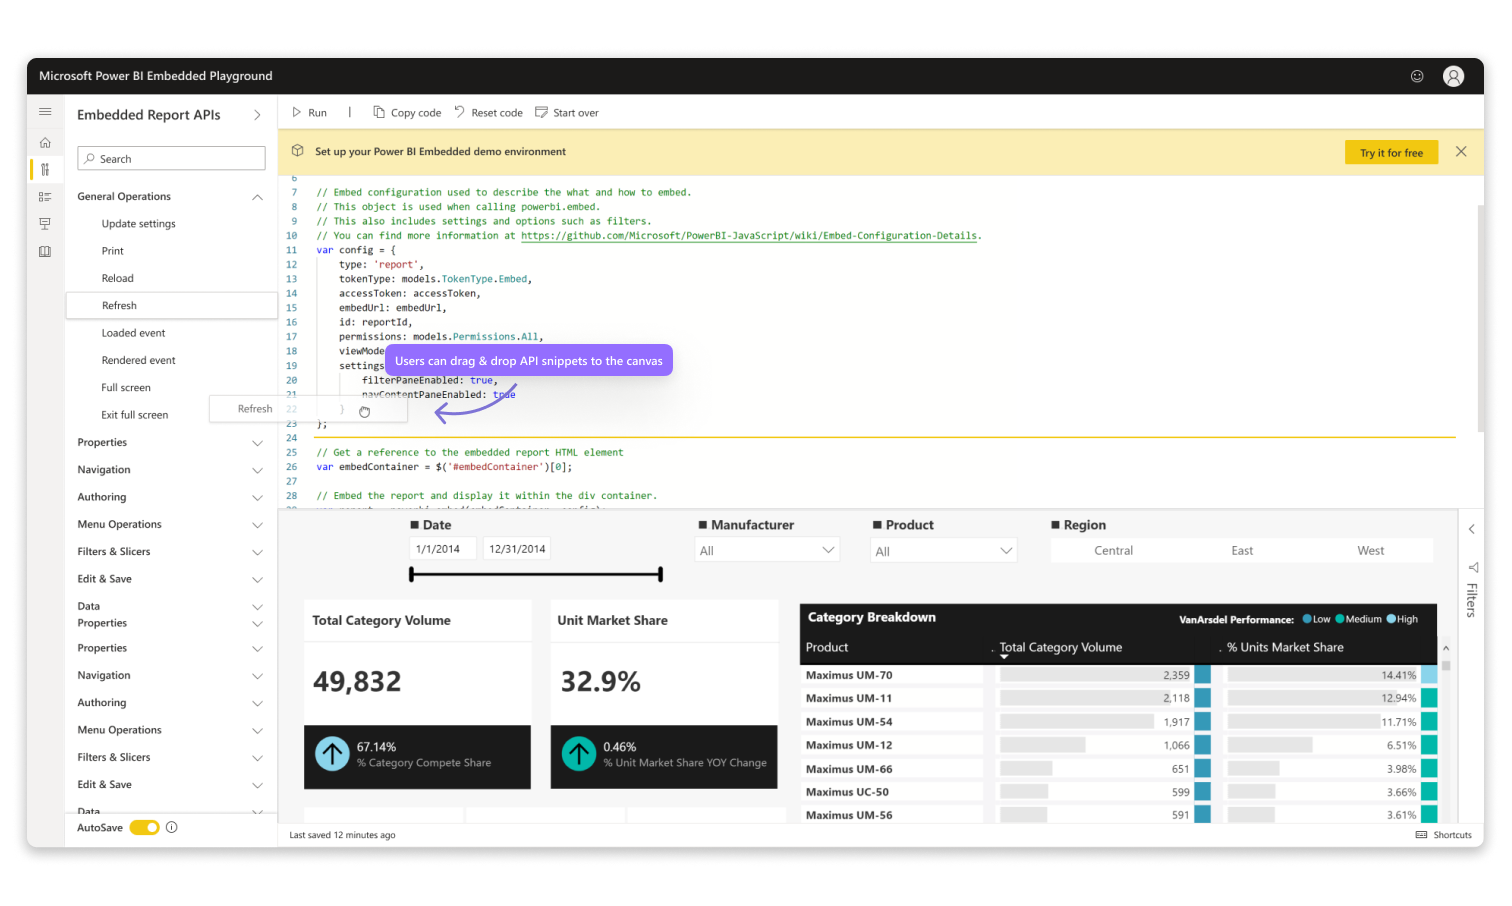Screen dimensions: 1512x906
Task: Open the Product All dropdown
Action: [944, 550]
